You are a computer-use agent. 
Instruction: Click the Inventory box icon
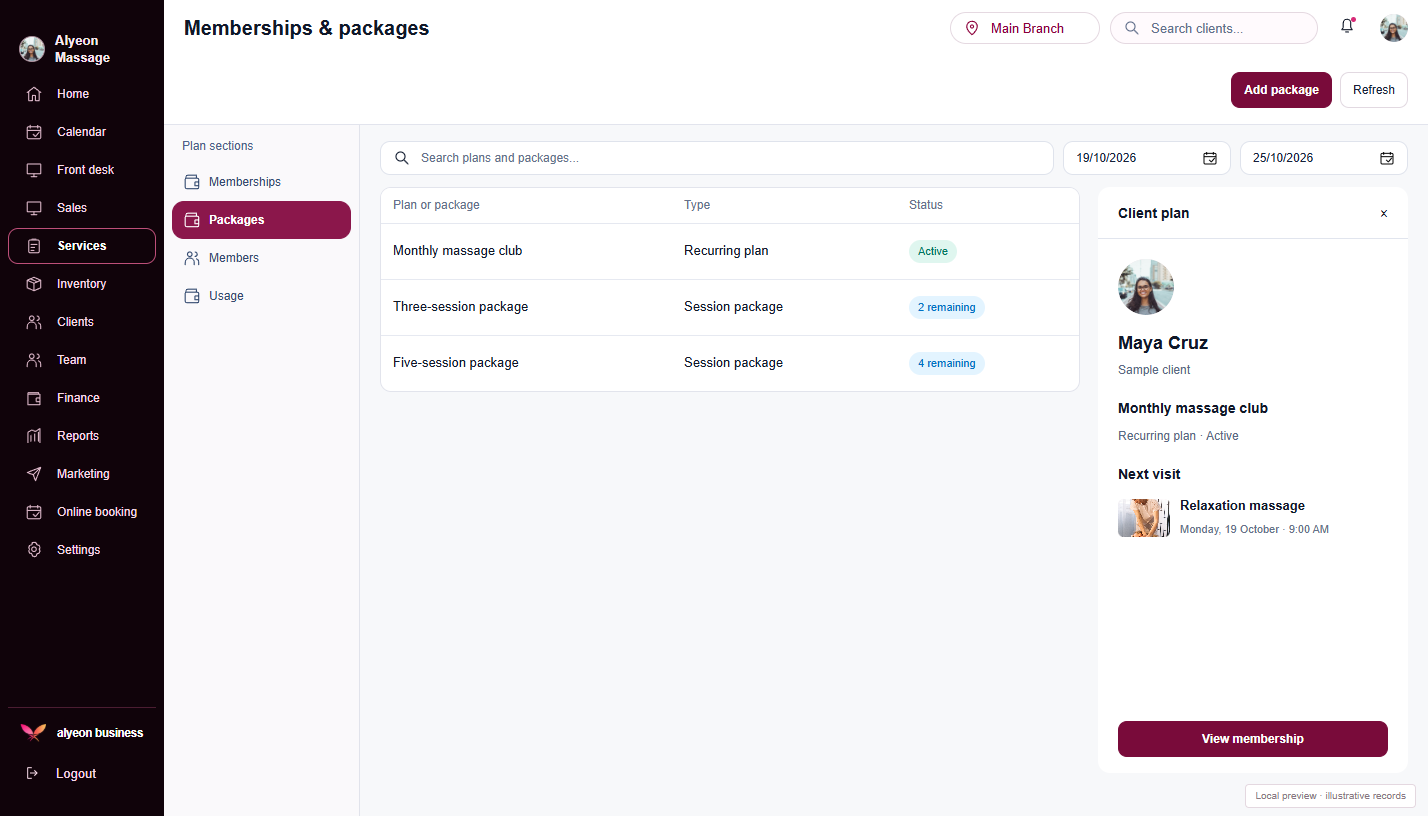pos(34,284)
